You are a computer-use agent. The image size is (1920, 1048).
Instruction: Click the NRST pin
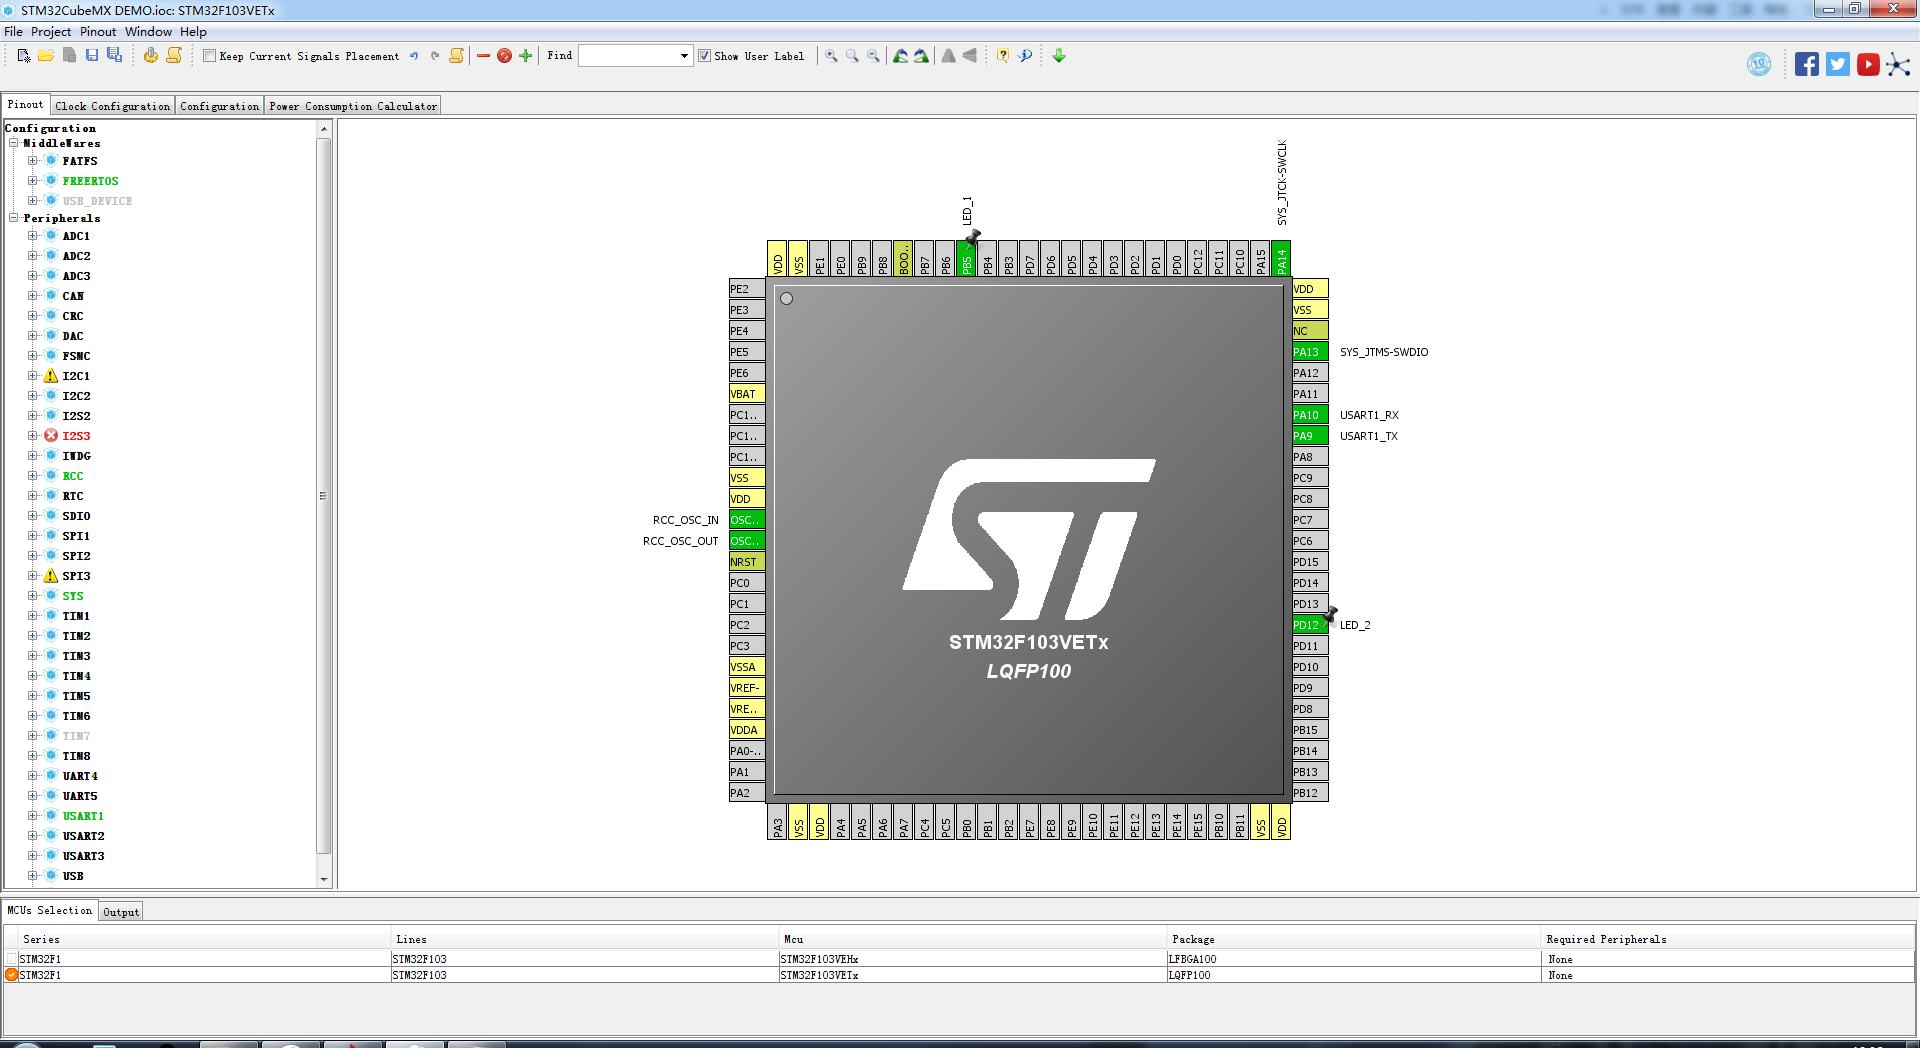click(747, 562)
